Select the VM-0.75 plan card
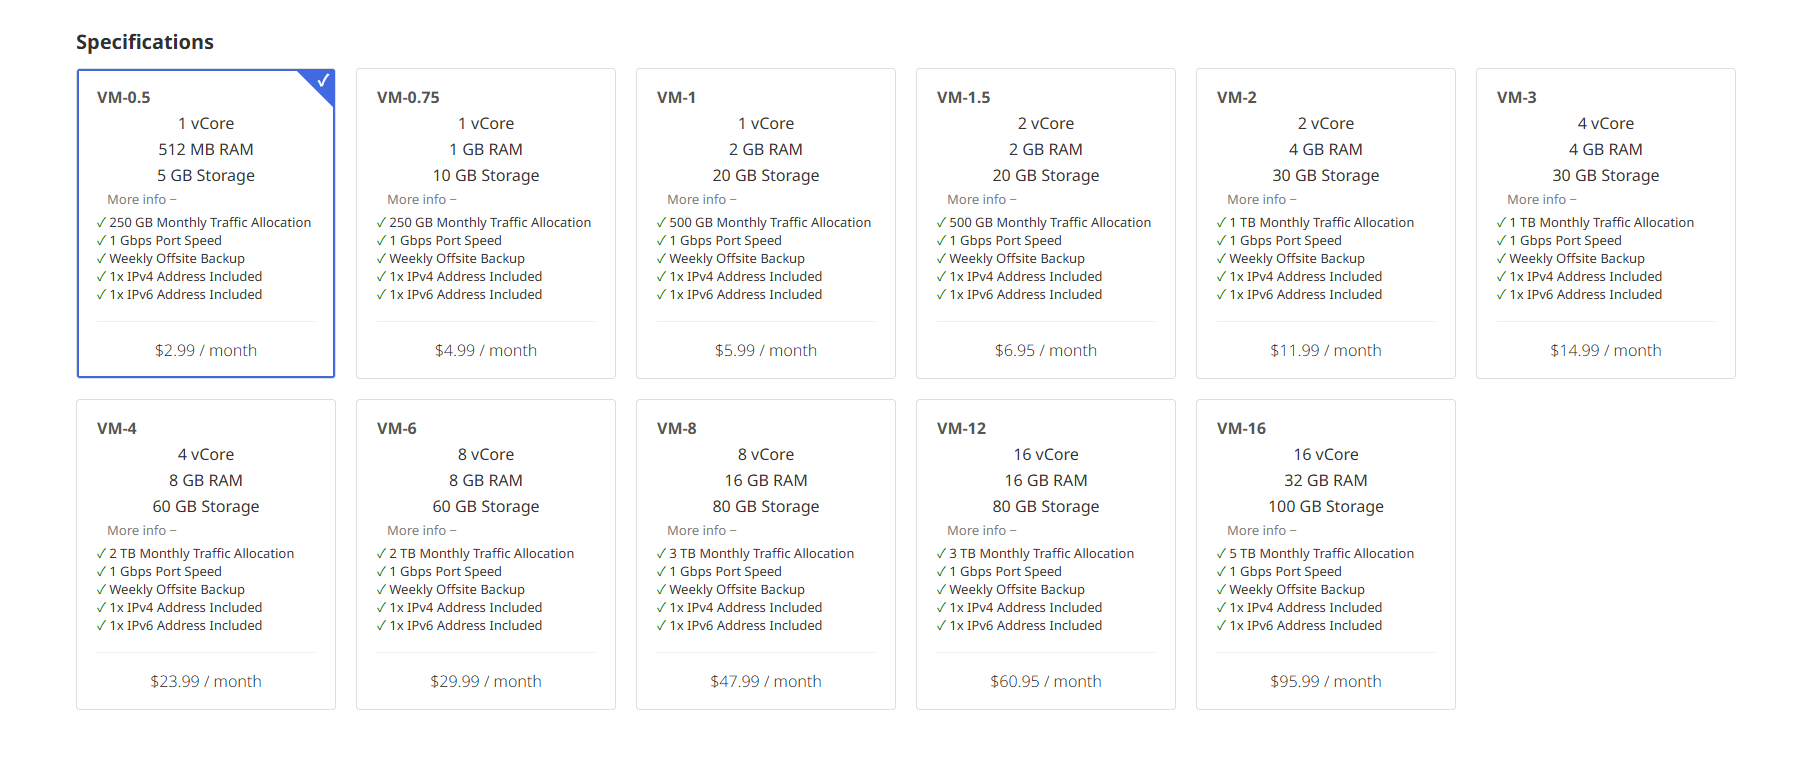The height and width of the screenshot is (762, 1804). coord(485,223)
